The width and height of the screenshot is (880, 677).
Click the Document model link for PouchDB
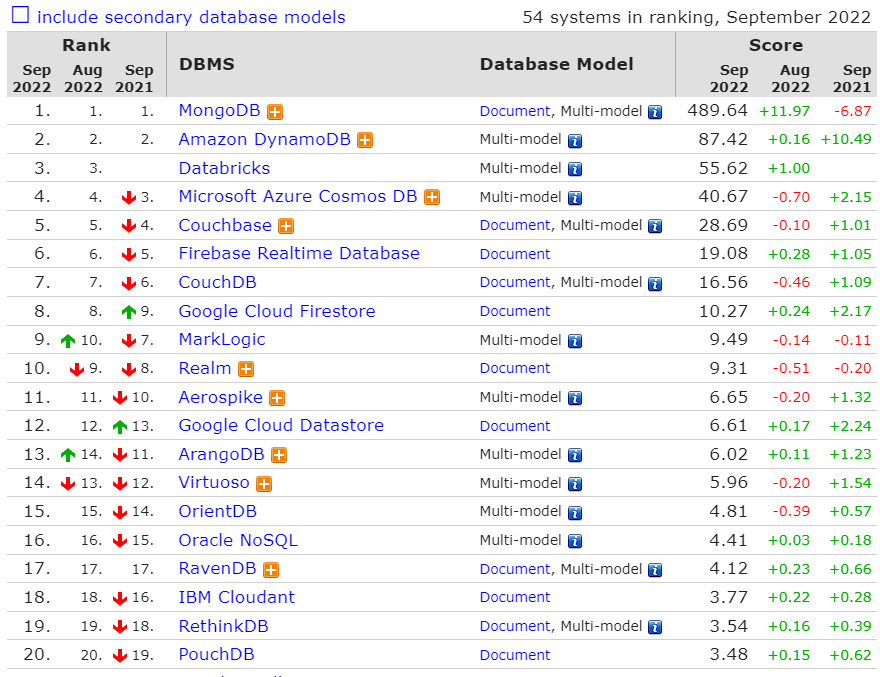coord(515,655)
